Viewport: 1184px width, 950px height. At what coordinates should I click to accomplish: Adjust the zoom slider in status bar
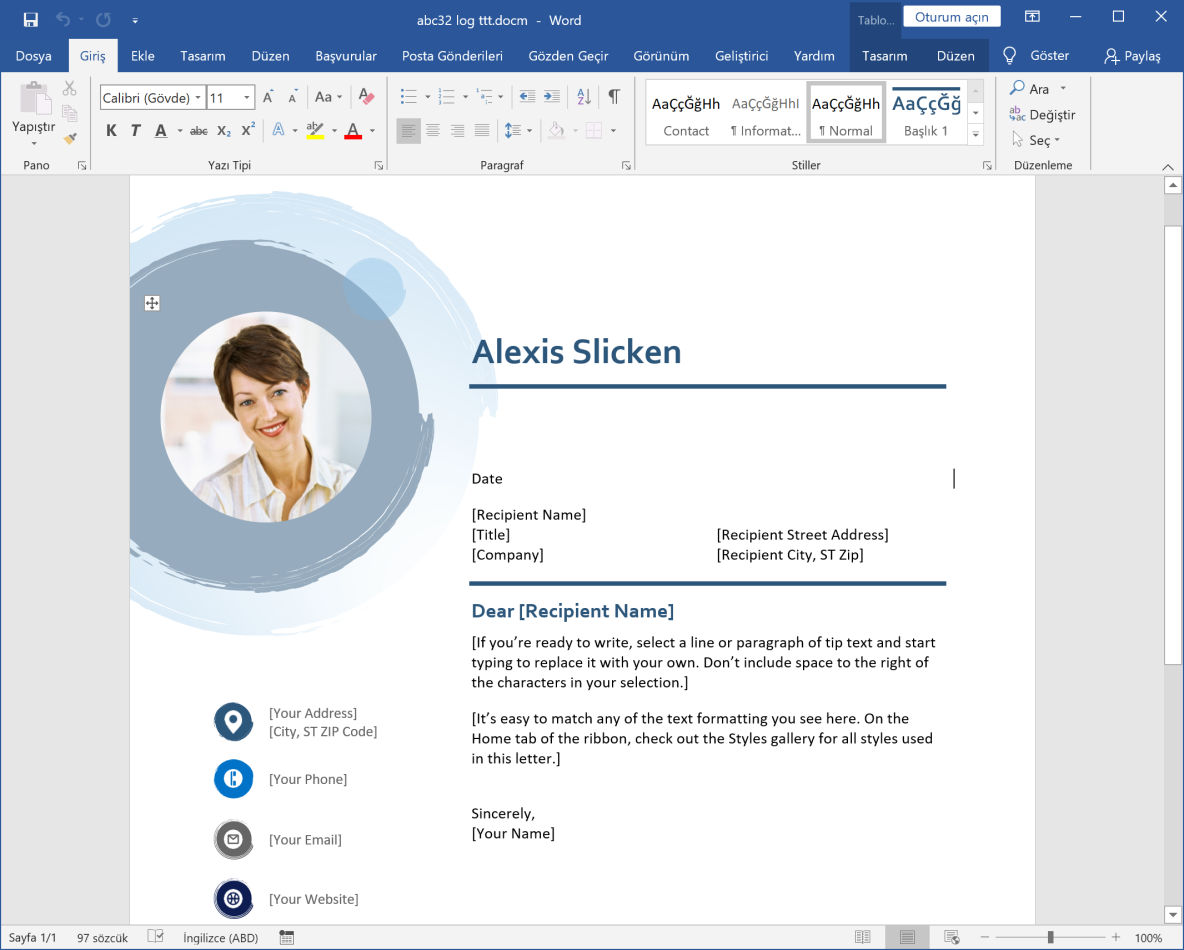[x=1048, y=937]
